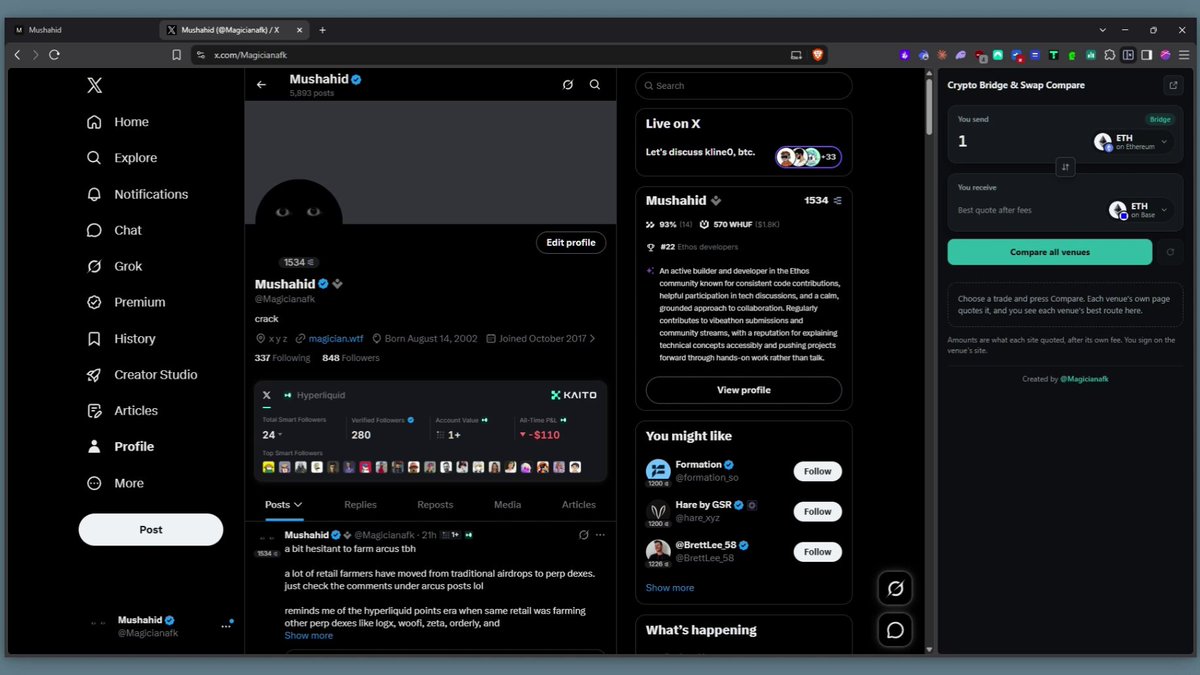
Task: Swap send and receive tokens
Action: (1065, 167)
